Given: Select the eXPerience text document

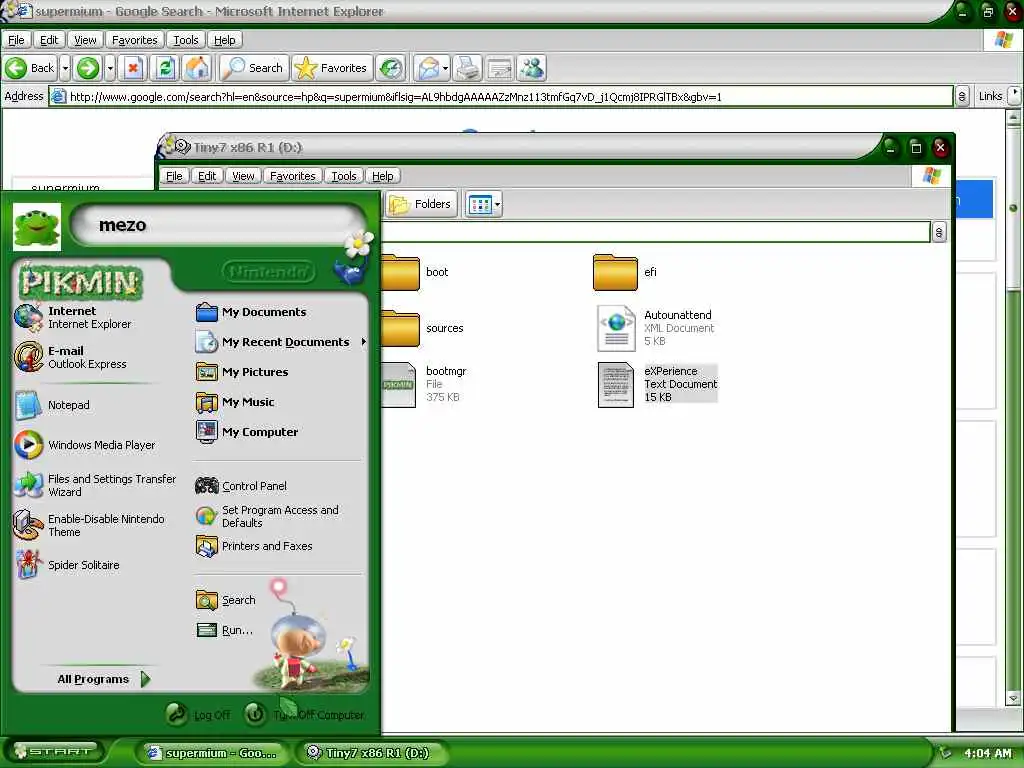Looking at the screenshot, I should 658,384.
